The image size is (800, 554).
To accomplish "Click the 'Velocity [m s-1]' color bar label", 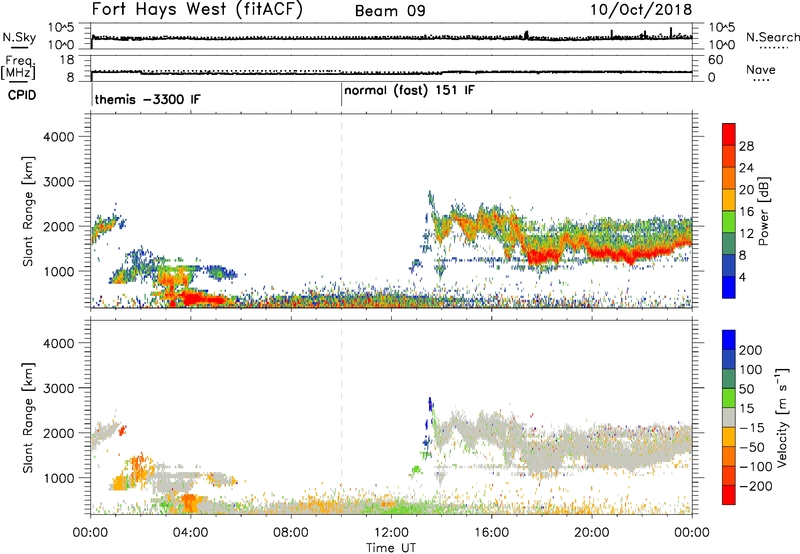I will (x=781, y=417).
